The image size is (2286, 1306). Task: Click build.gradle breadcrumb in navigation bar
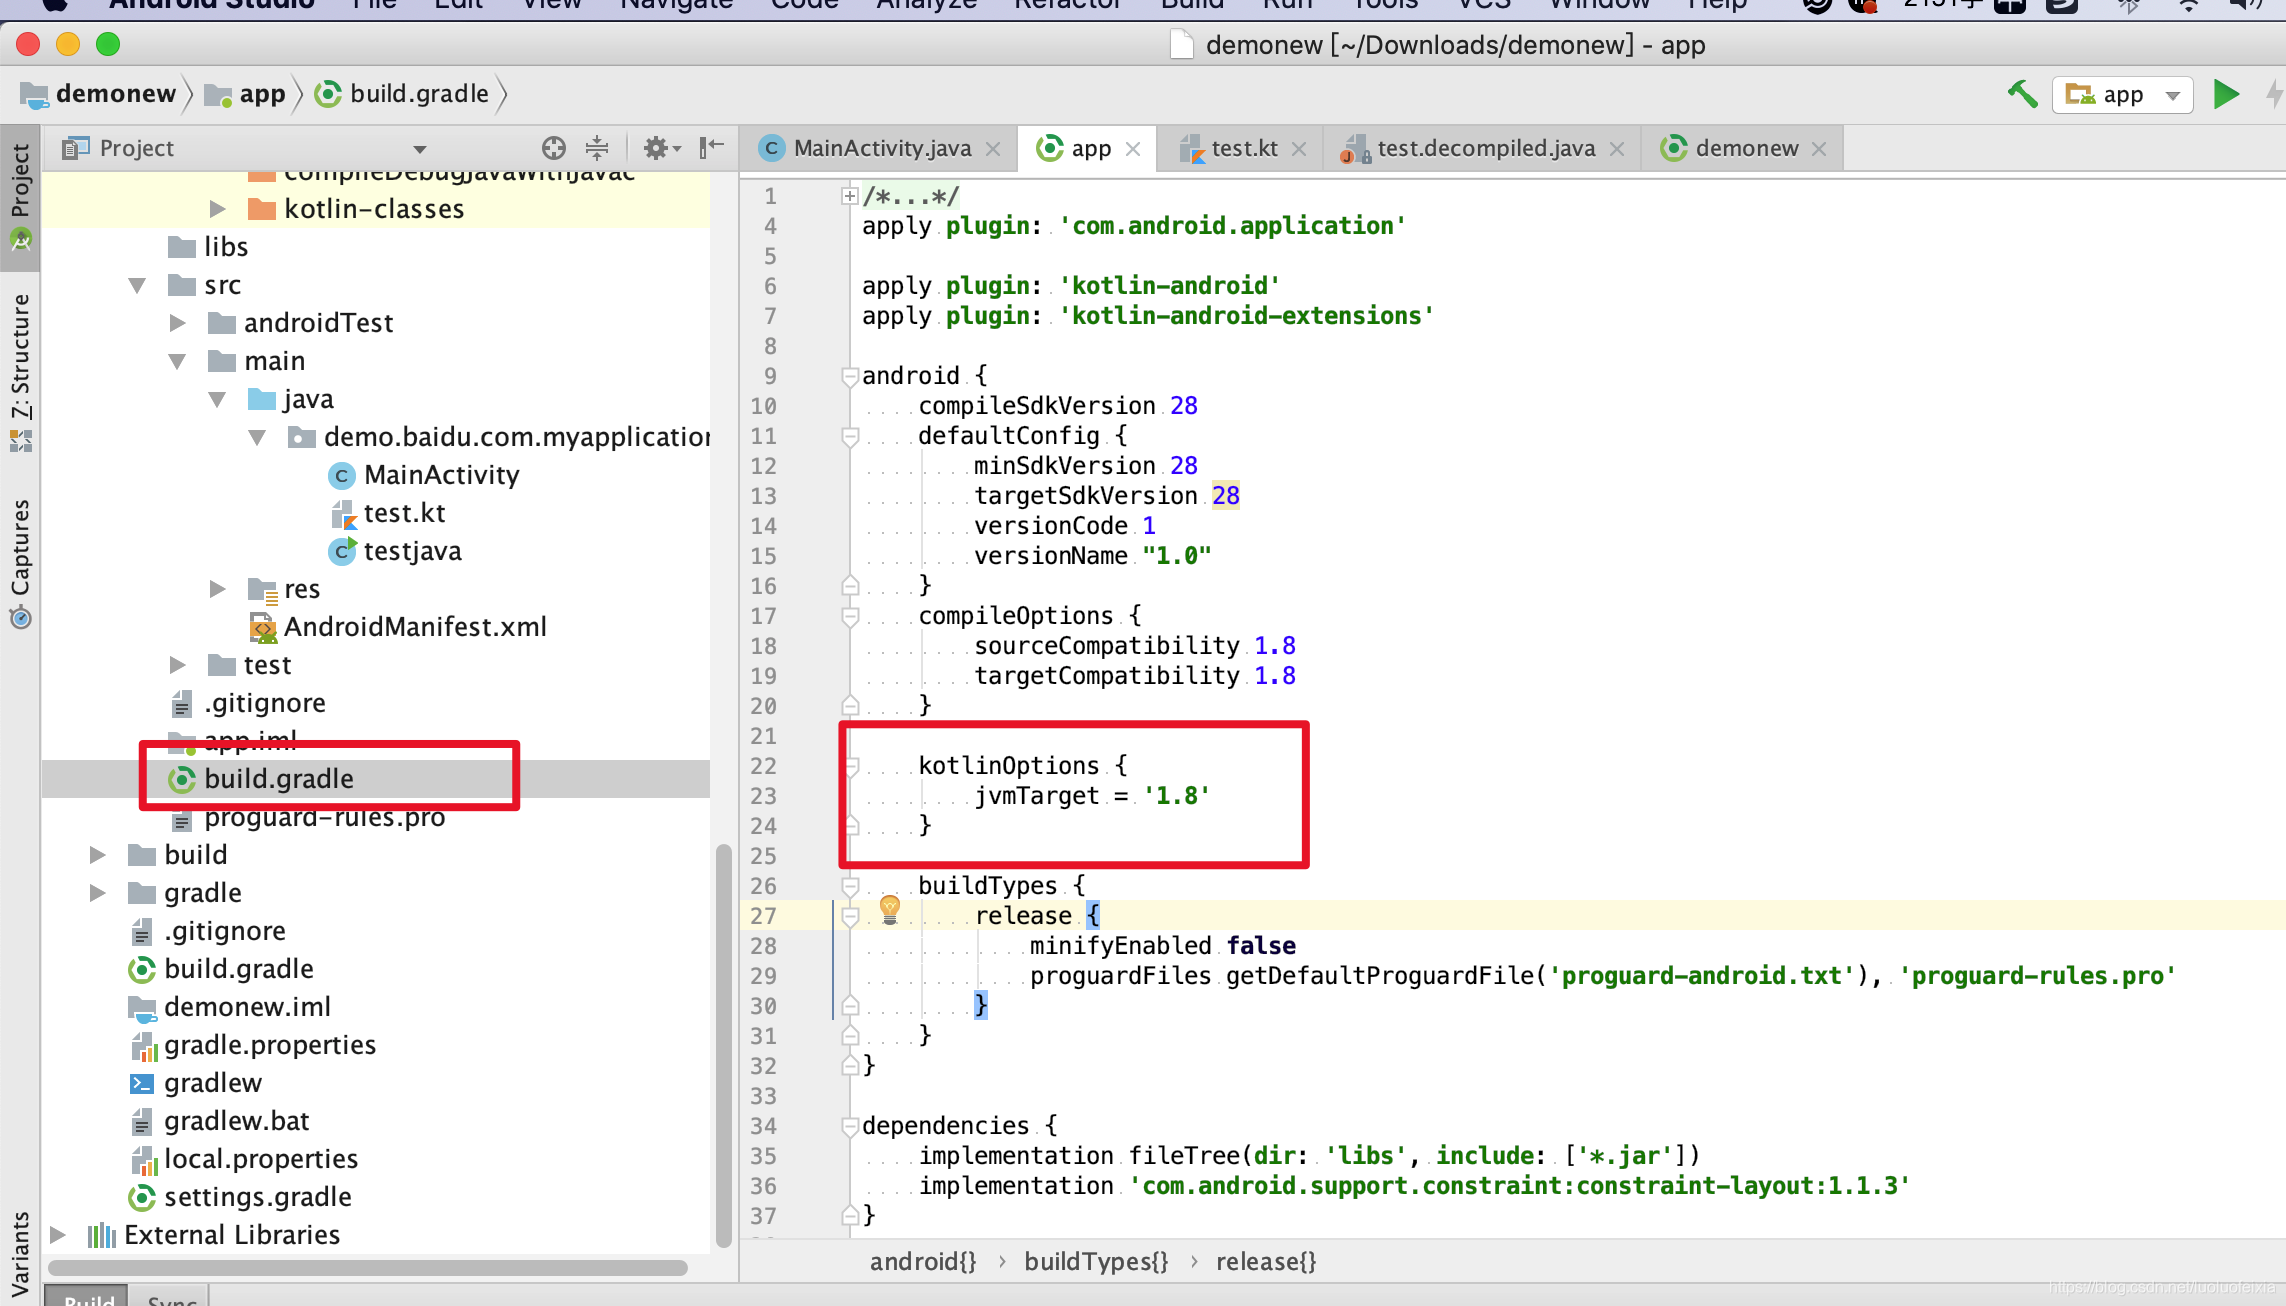click(x=402, y=94)
